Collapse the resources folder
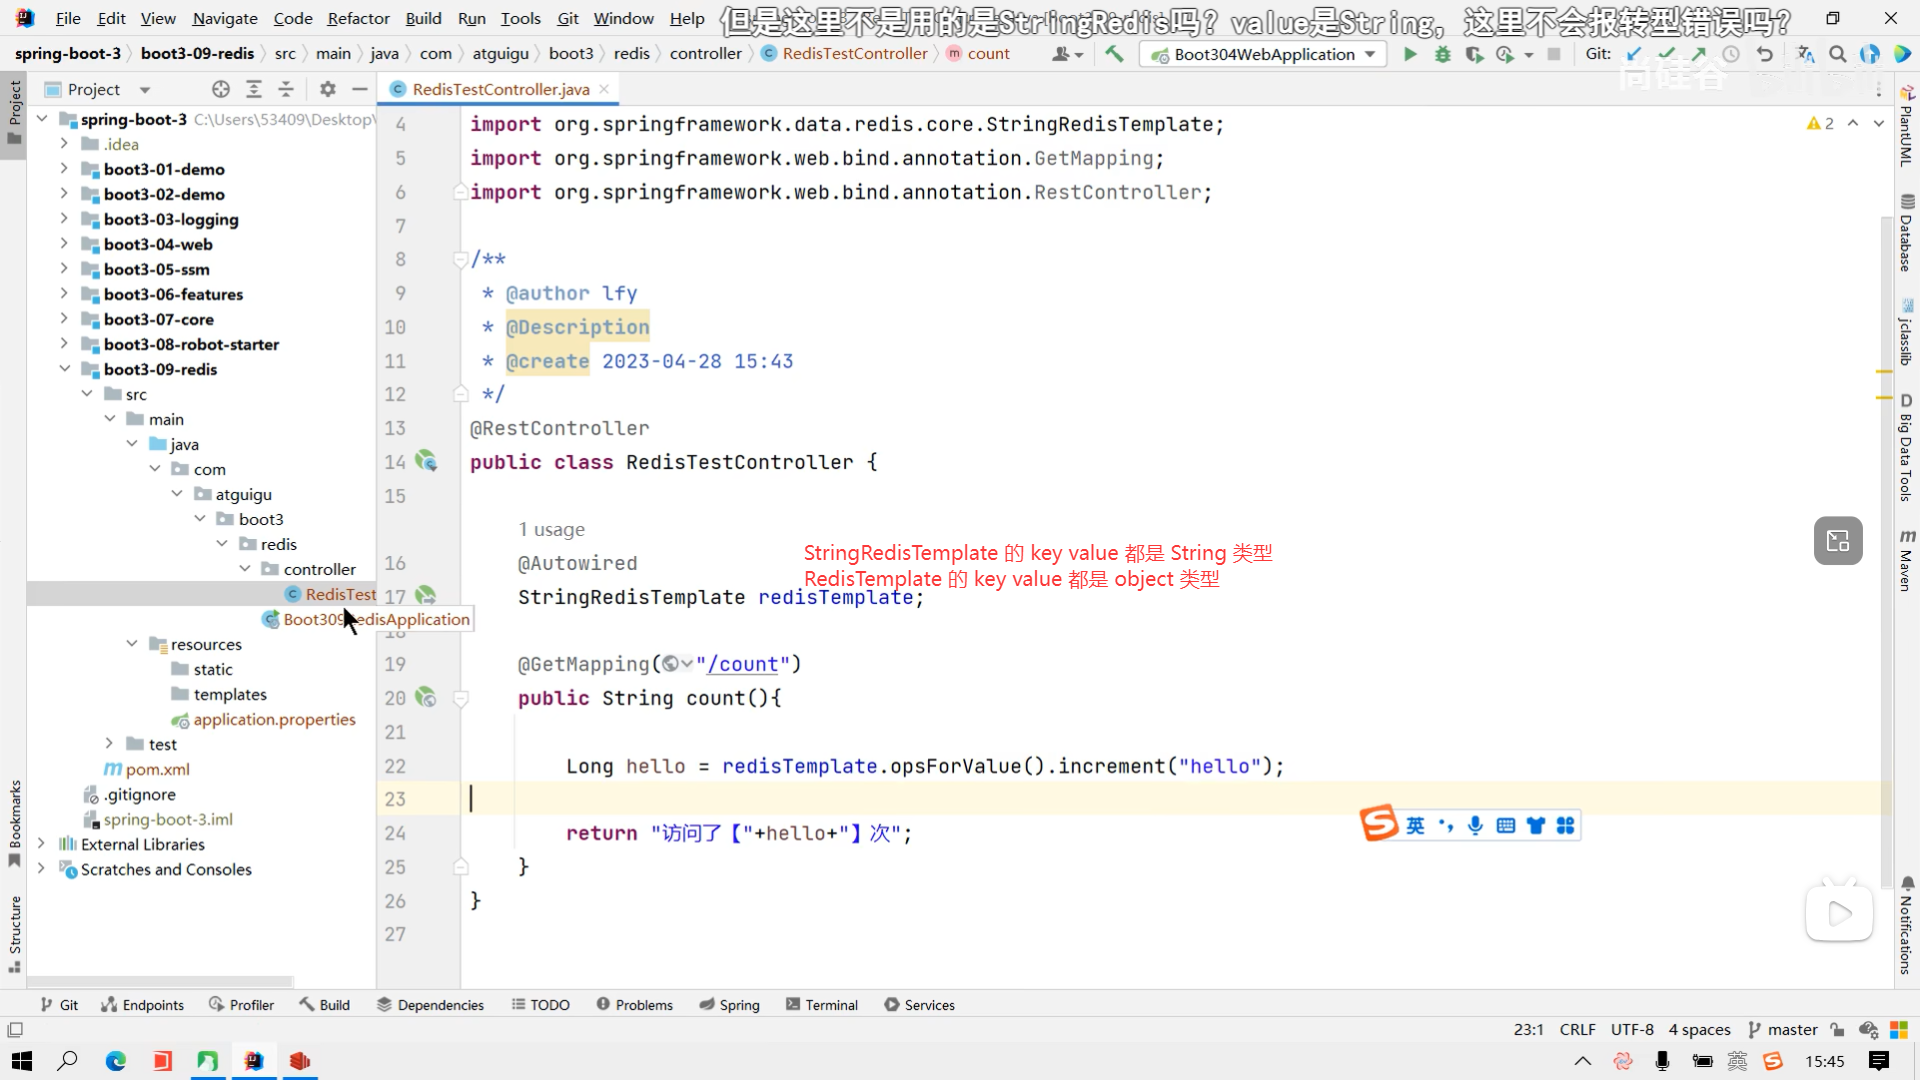The width and height of the screenshot is (1920, 1080). (x=132, y=644)
